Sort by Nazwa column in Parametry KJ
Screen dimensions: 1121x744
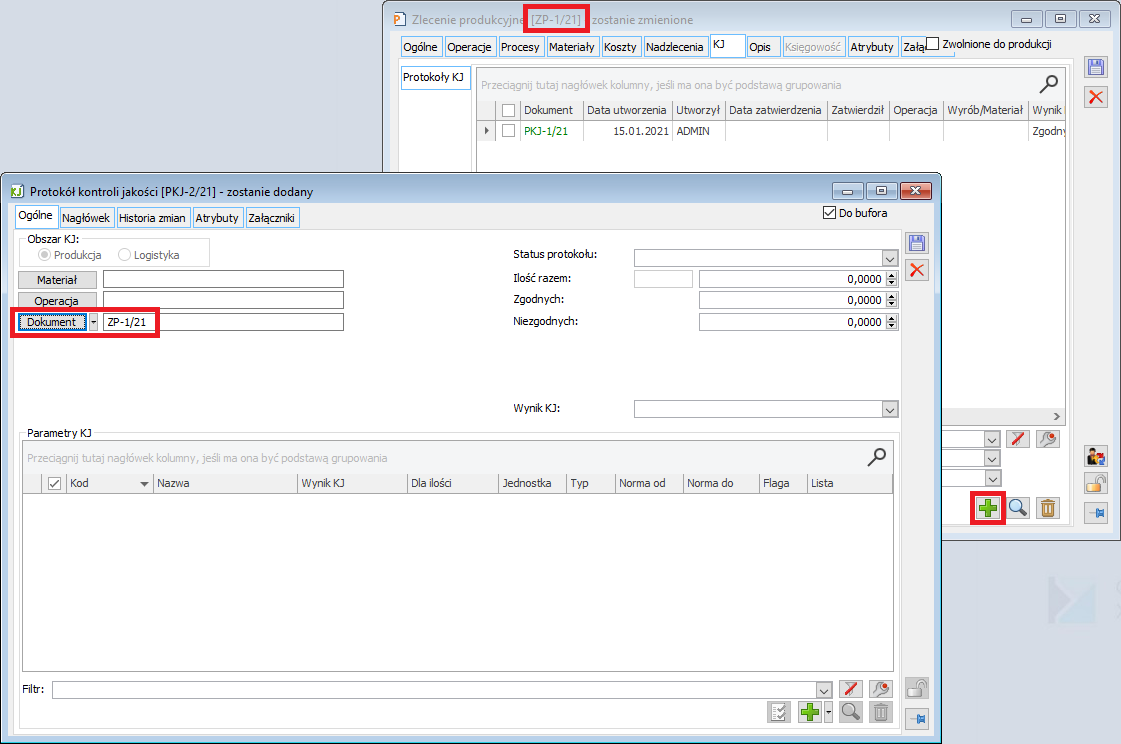pos(224,483)
